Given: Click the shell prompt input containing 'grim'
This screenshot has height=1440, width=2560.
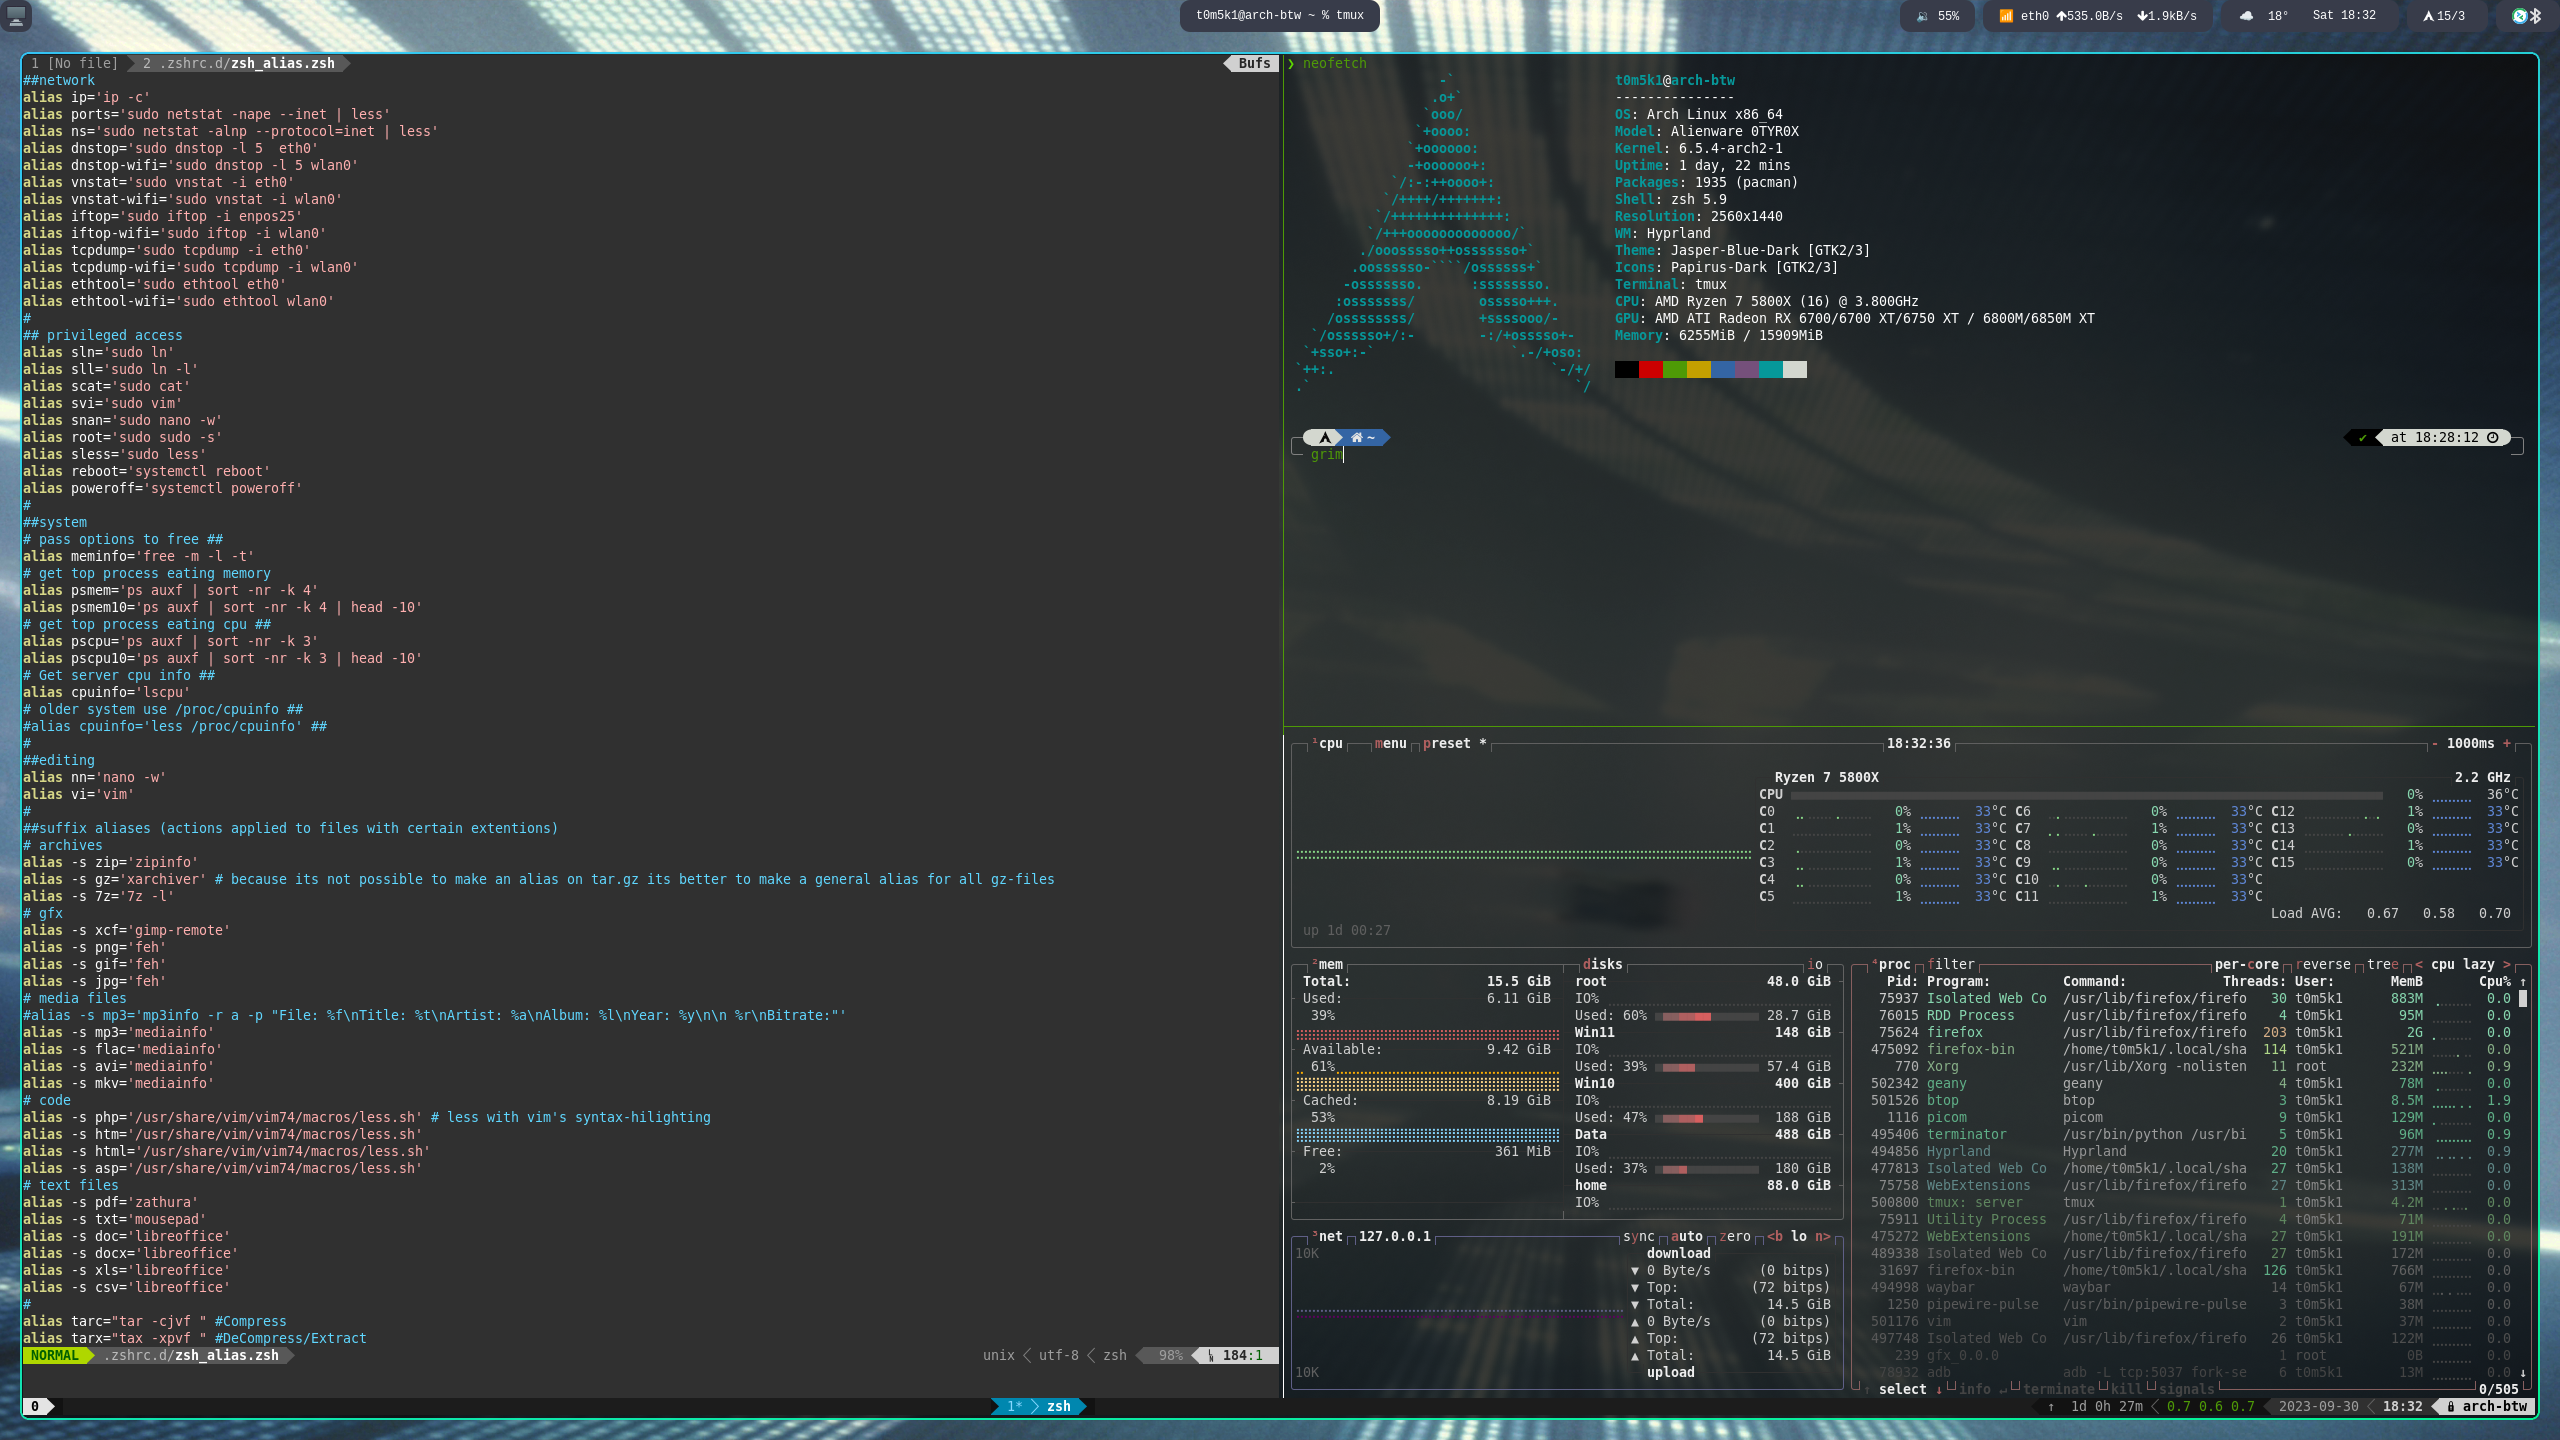Looking at the screenshot, I should coord(1327,454).
